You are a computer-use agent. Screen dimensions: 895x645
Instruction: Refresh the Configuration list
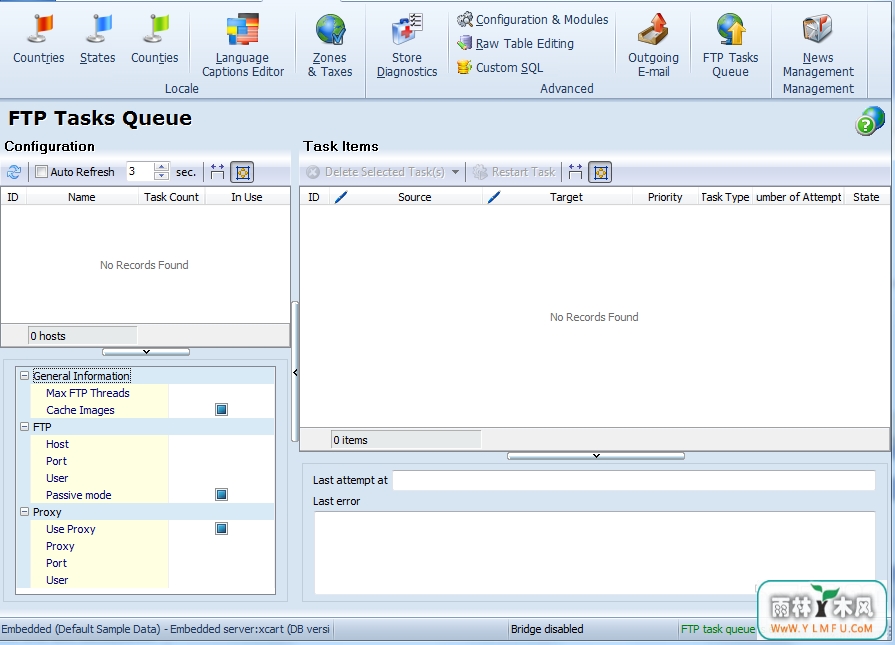coord(14,172)
